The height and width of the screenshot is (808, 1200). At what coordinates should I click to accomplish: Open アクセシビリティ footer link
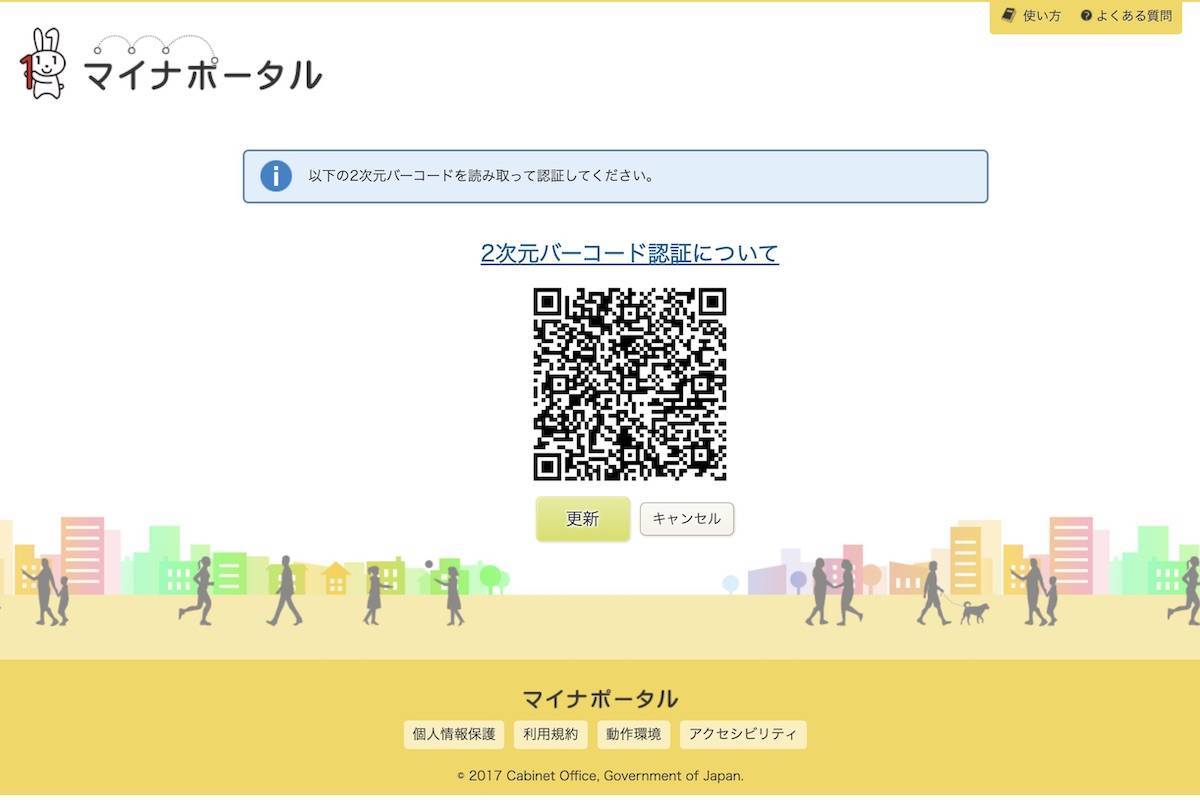point(743,734)
